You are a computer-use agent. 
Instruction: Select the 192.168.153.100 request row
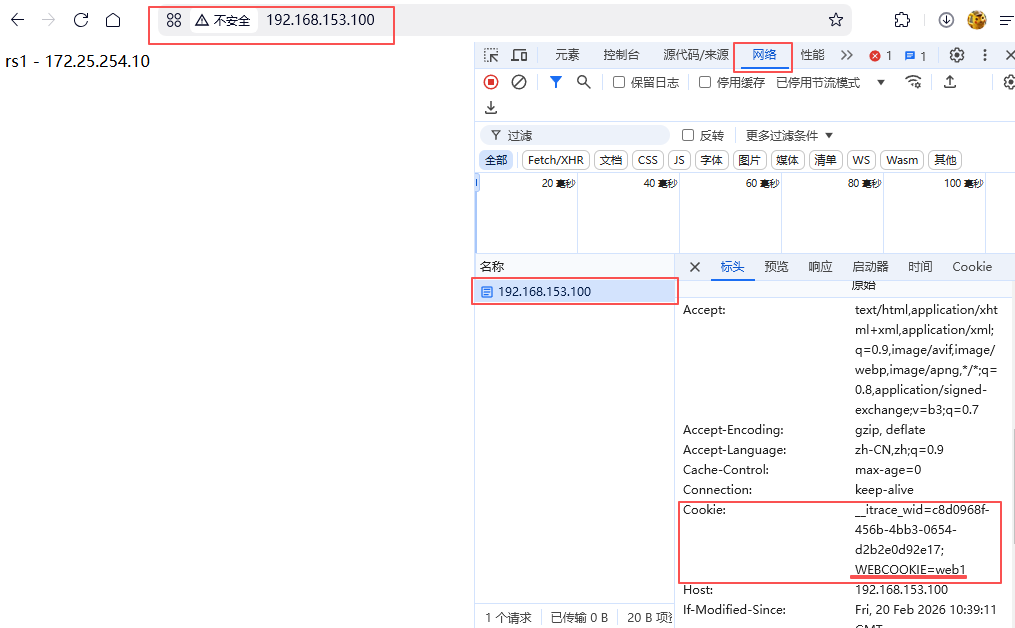(x=575, y=291)
